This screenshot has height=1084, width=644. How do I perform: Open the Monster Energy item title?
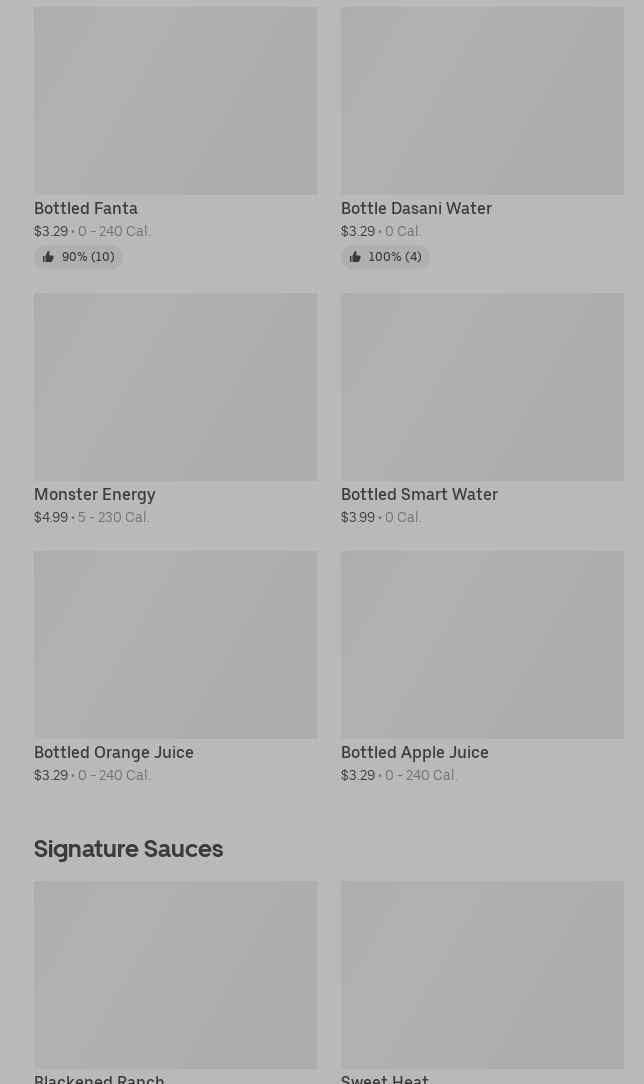pyautogui.click(x=95, y=494)
